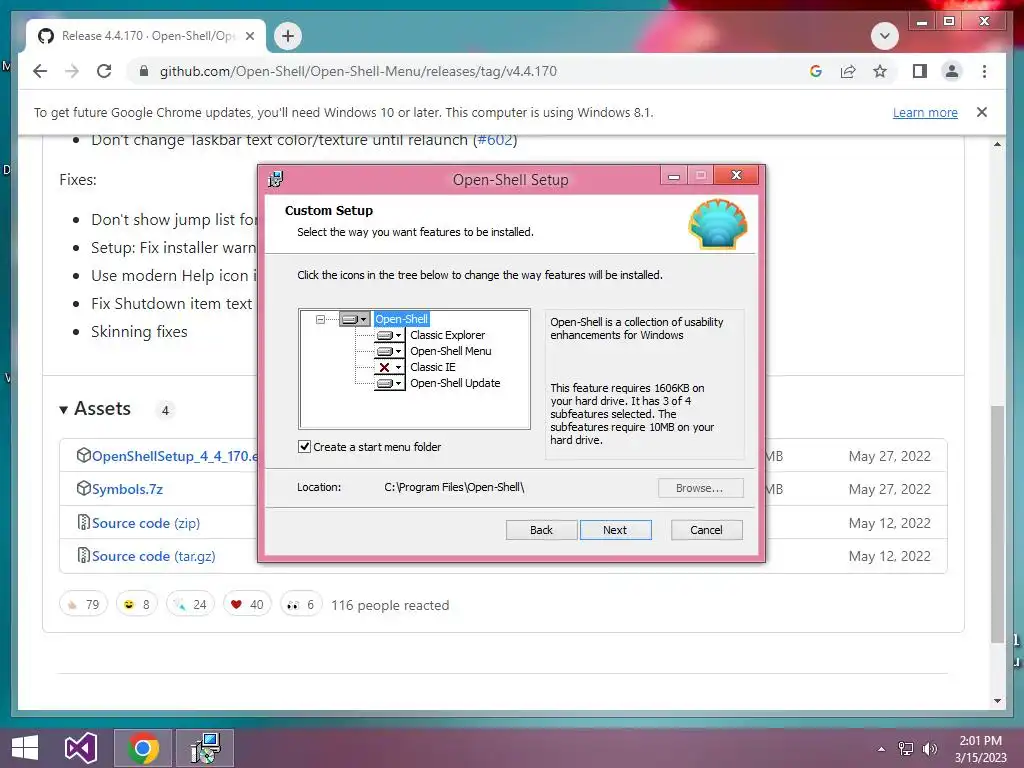
Task: Click the laugh reaction 8
Action: coord(136,605)
